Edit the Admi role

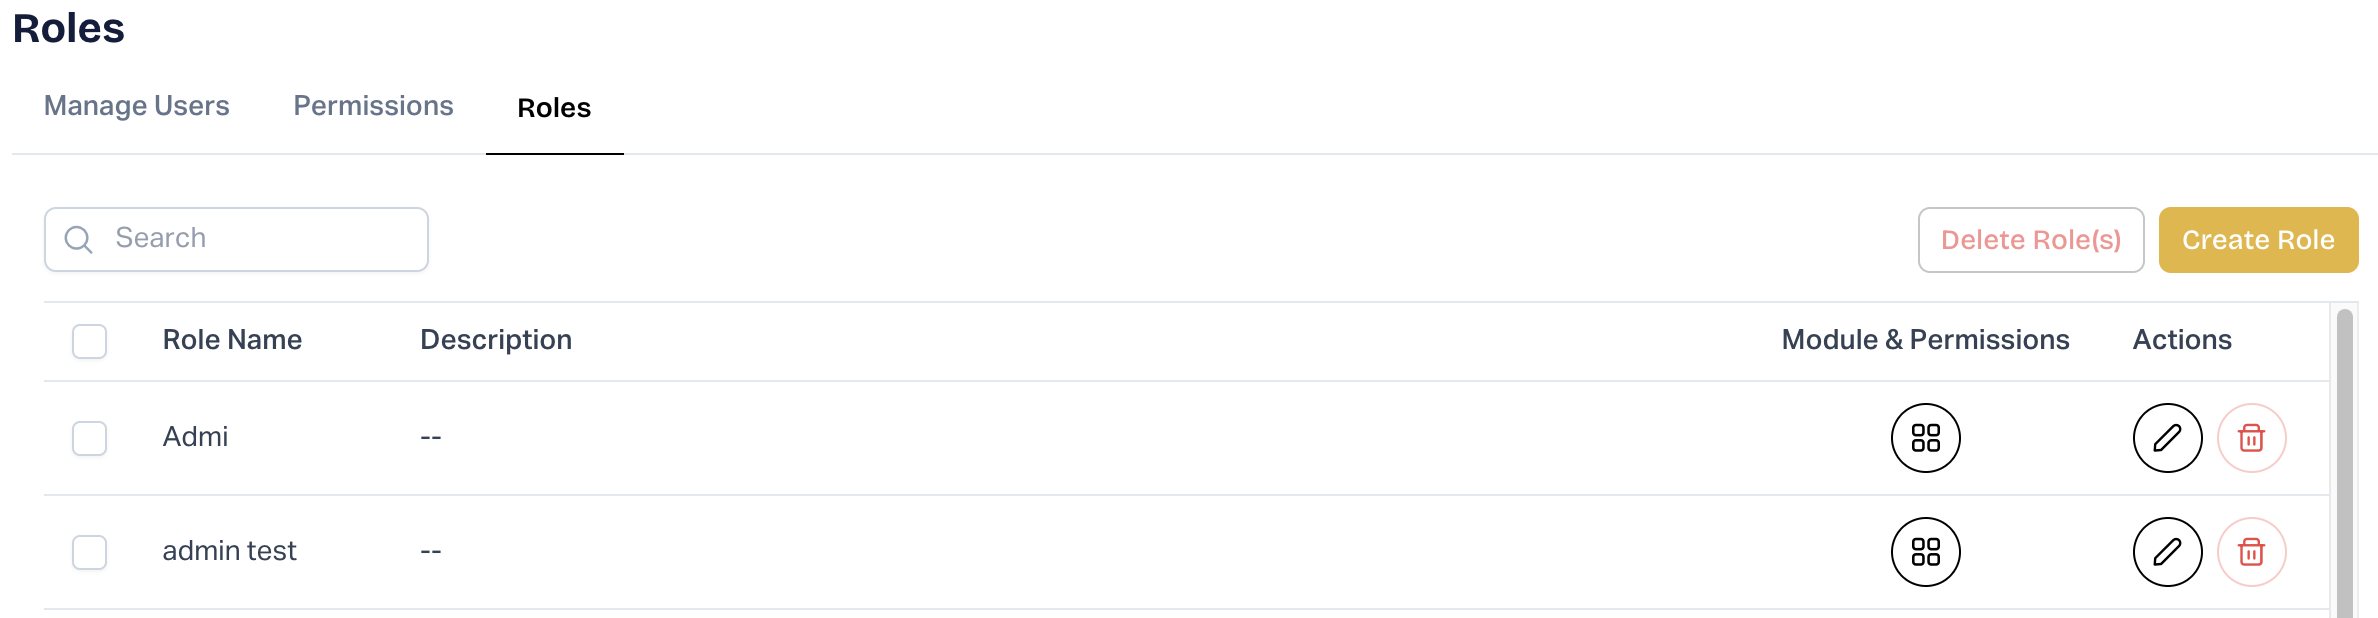(2167, 438)
